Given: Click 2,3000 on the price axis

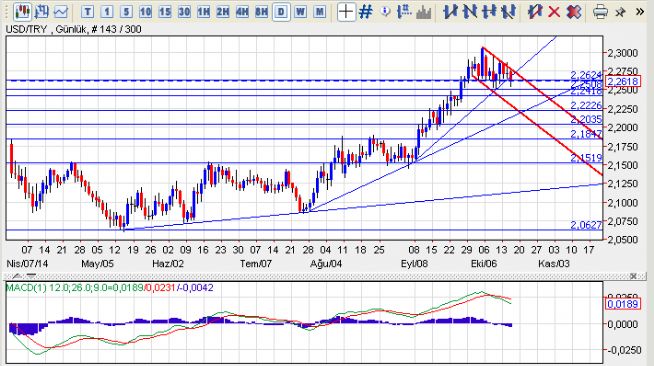Looking at the screenshot, I should click(x=622, y=53).
